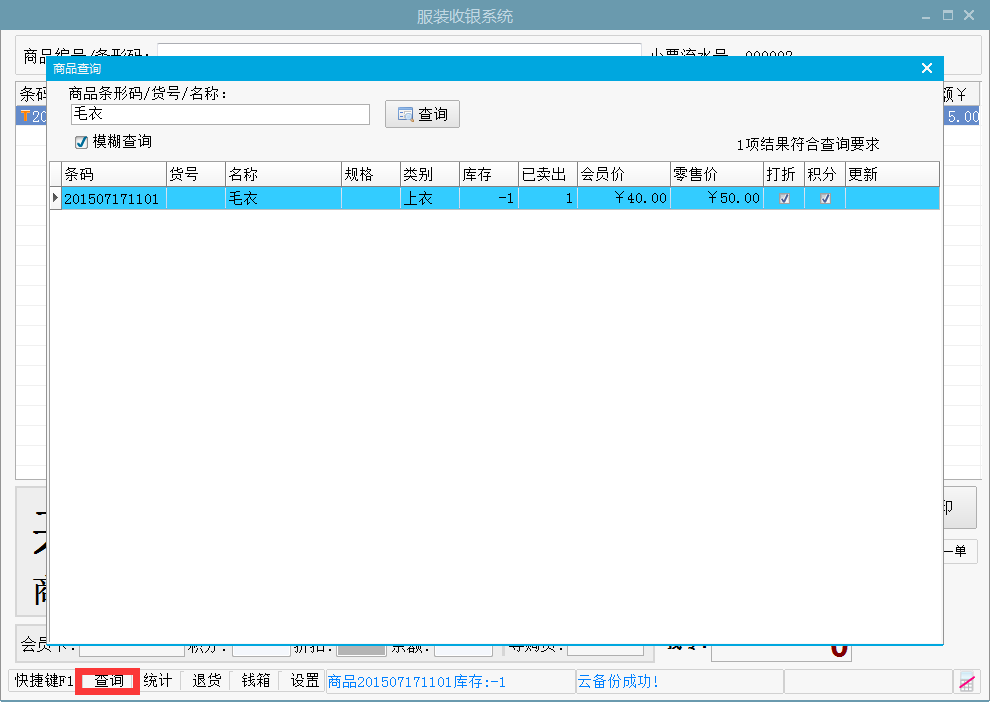Toggle the 积分 checkbox for 毛衣
The width and height of the screenshot is (990, 702).
pyautogui.click(x=825, y=199)
